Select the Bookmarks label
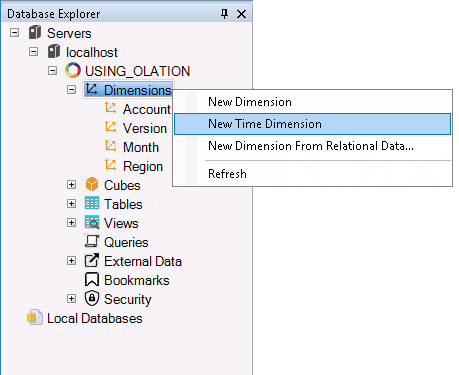Image resolution: width=459 pixels, height=375 pixels. click(137, 280)
